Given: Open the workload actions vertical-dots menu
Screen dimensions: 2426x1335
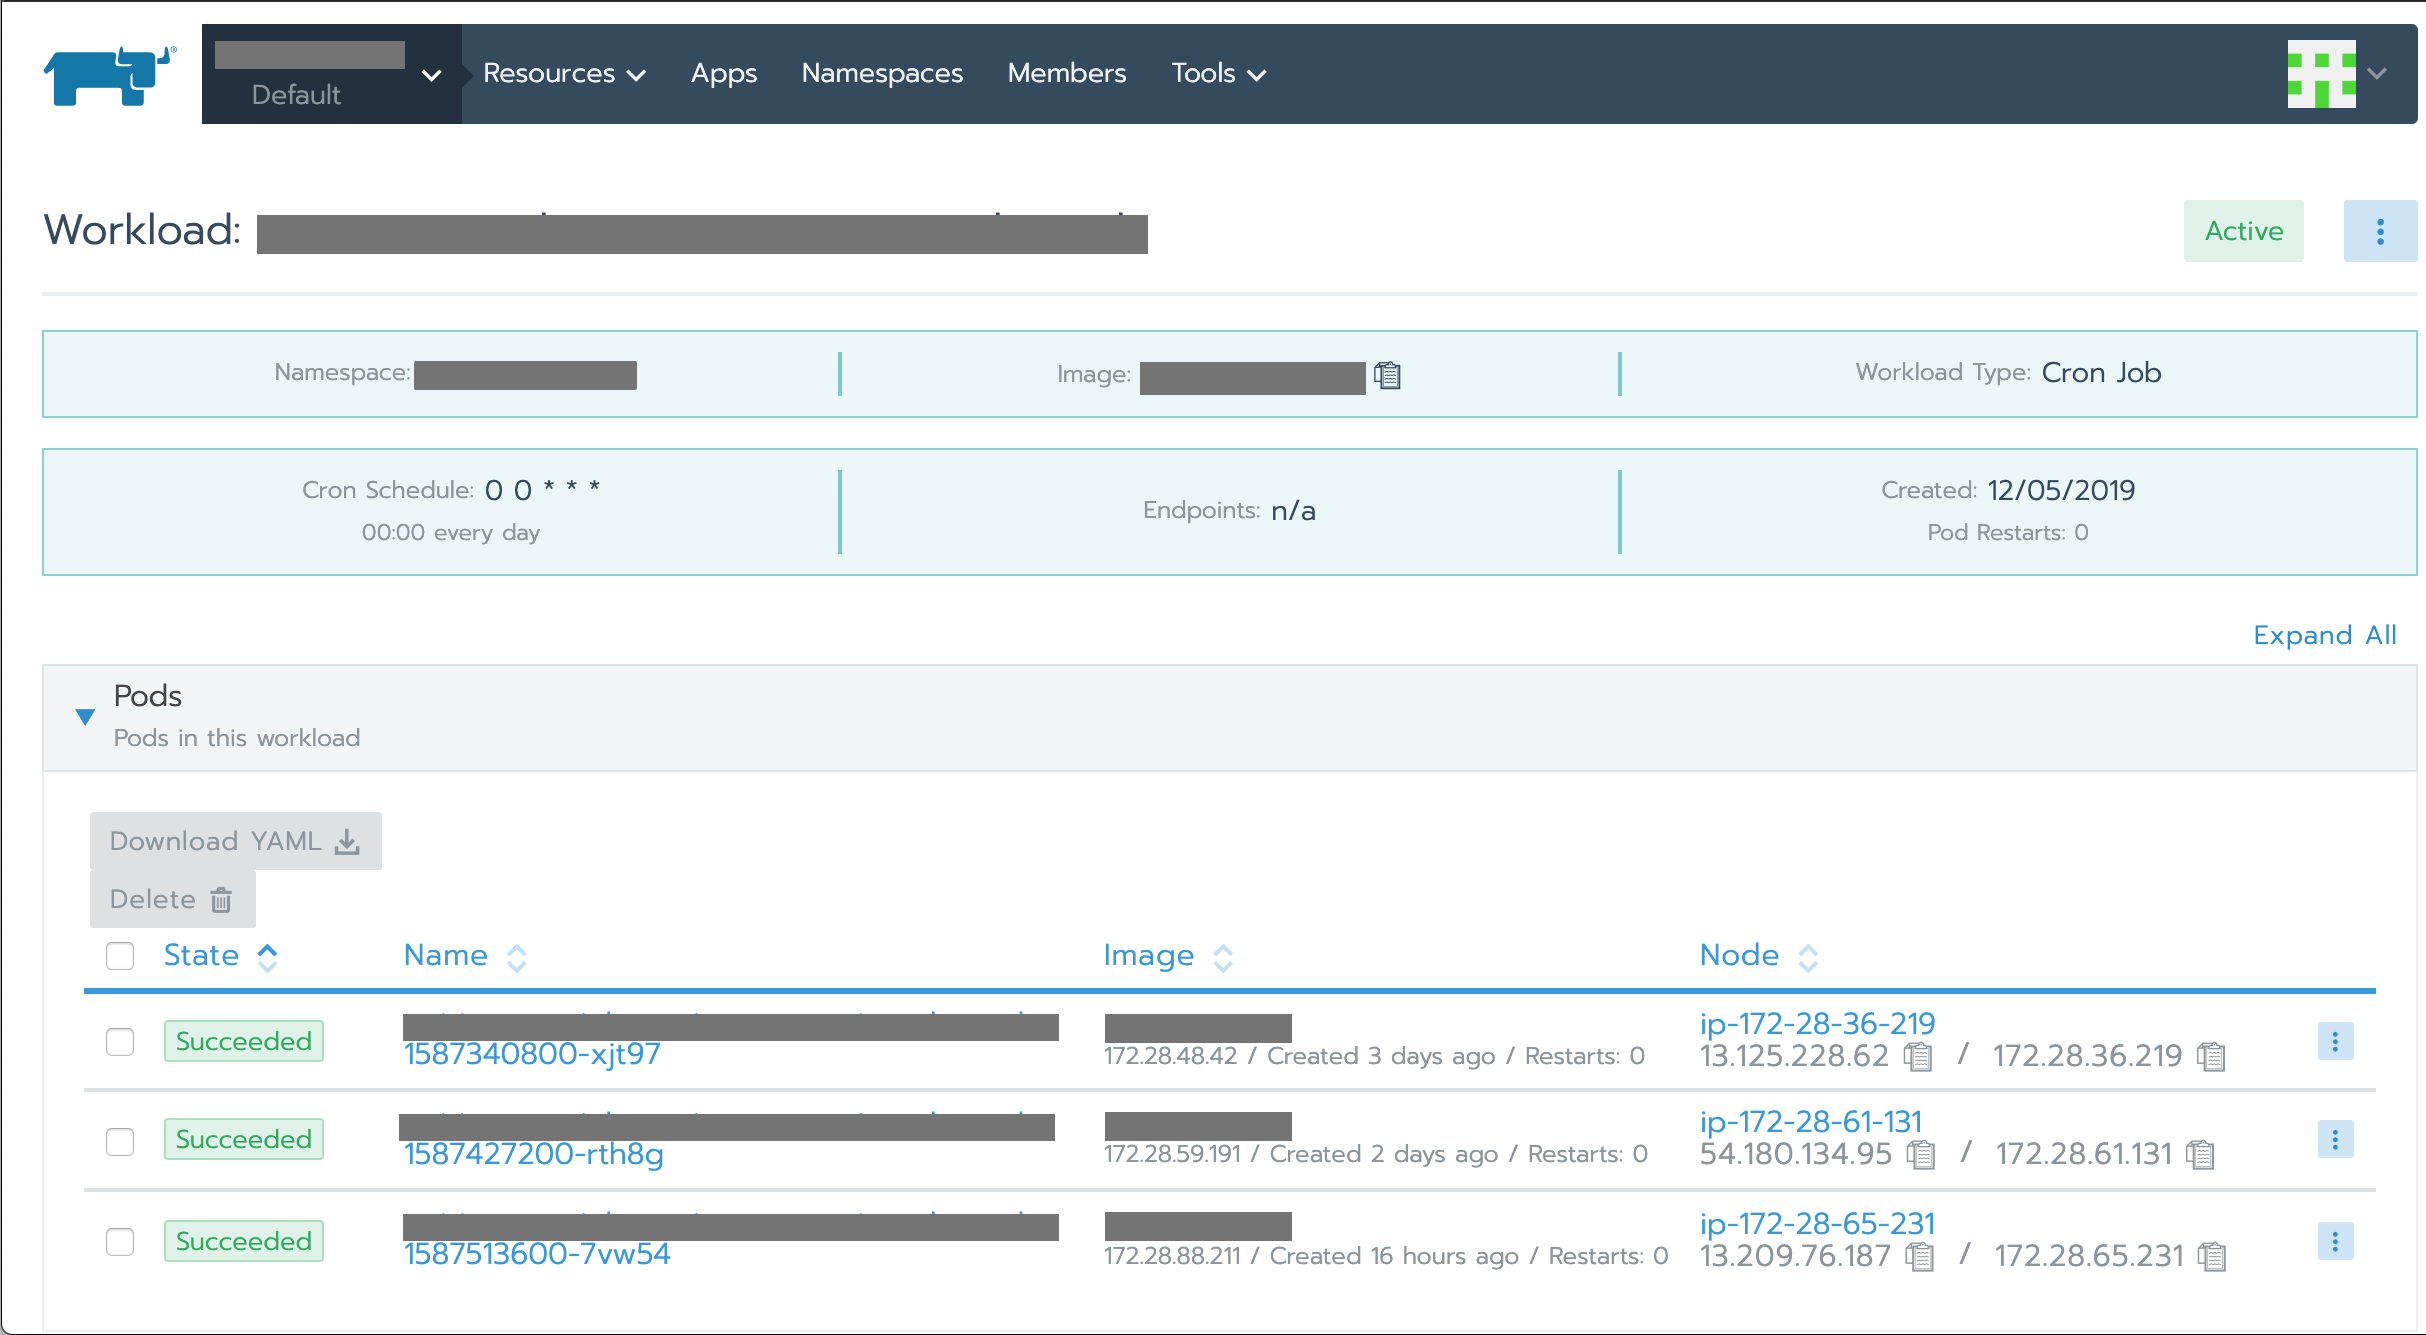Looking at the screenshot, I should pyautogui.click(x=2380, y=231).
